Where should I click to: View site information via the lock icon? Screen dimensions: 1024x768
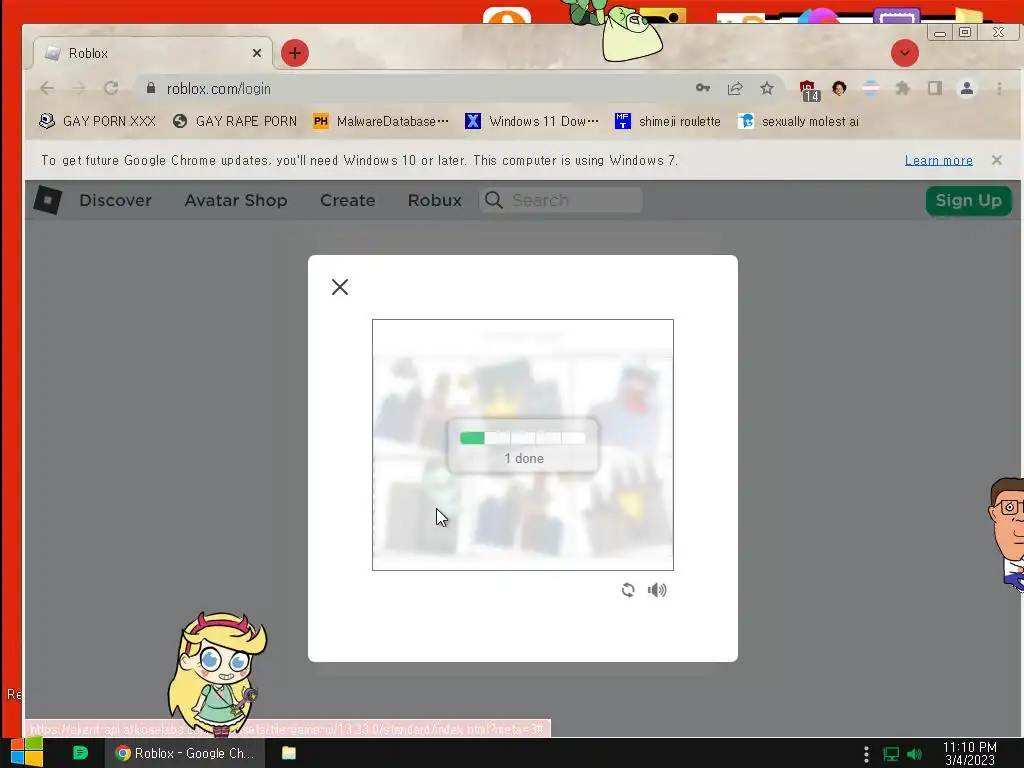(x=151, y=88)
